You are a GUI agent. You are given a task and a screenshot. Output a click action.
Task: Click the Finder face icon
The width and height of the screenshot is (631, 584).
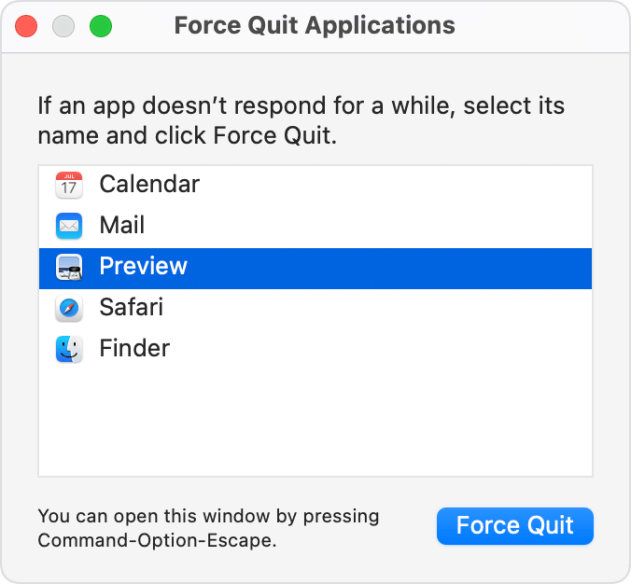click(69, 349)
